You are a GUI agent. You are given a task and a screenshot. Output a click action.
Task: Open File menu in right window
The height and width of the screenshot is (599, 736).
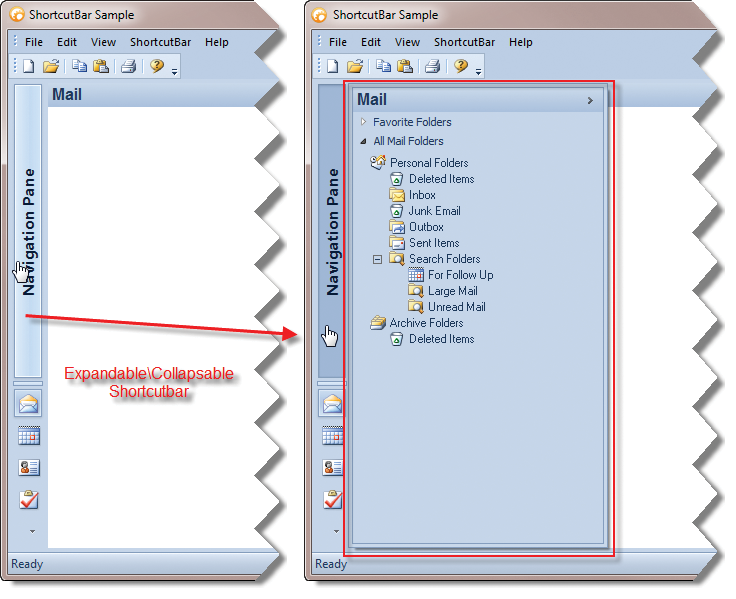click(x=338, y=42)
